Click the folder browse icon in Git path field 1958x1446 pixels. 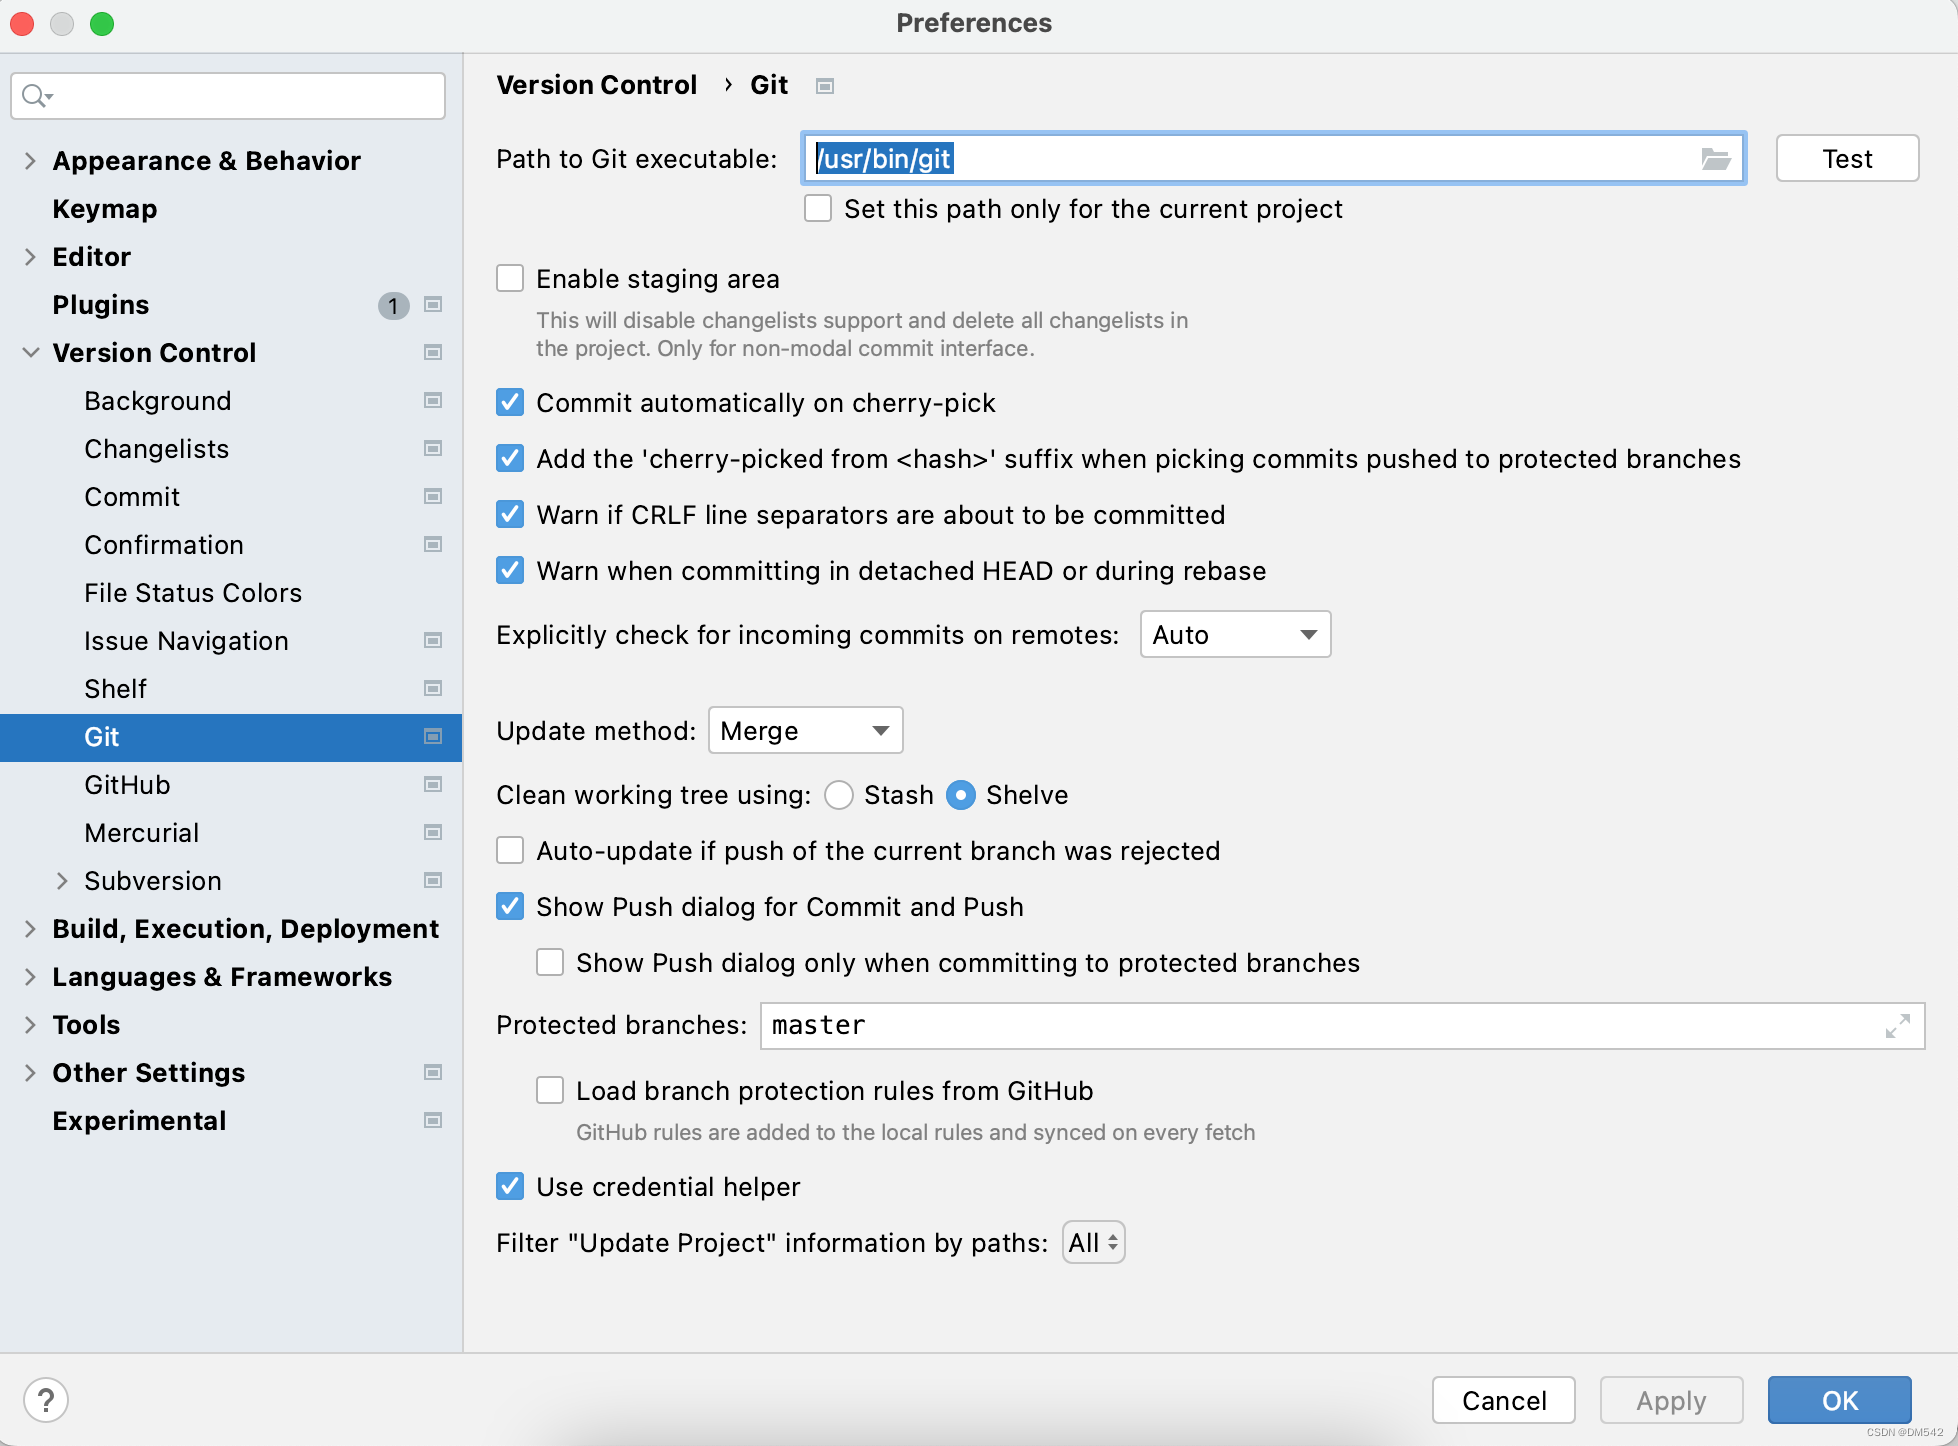tap(1715, 159)
